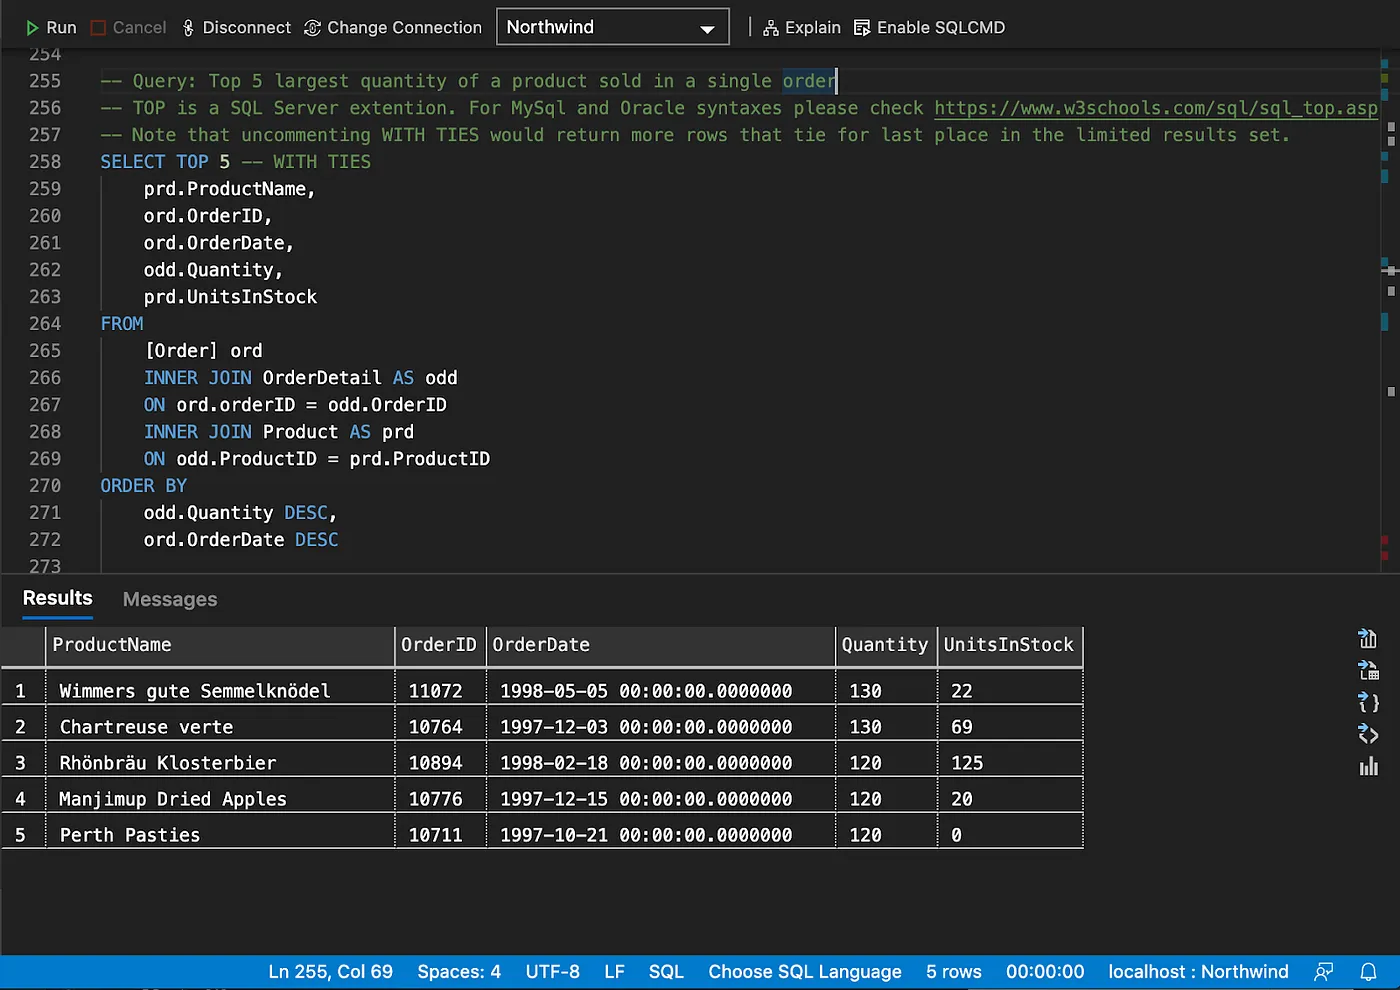Image resolution: width=1400 pixels, height=990 pixels.
Task: Select row number 5 header
Action: (22, 835)
